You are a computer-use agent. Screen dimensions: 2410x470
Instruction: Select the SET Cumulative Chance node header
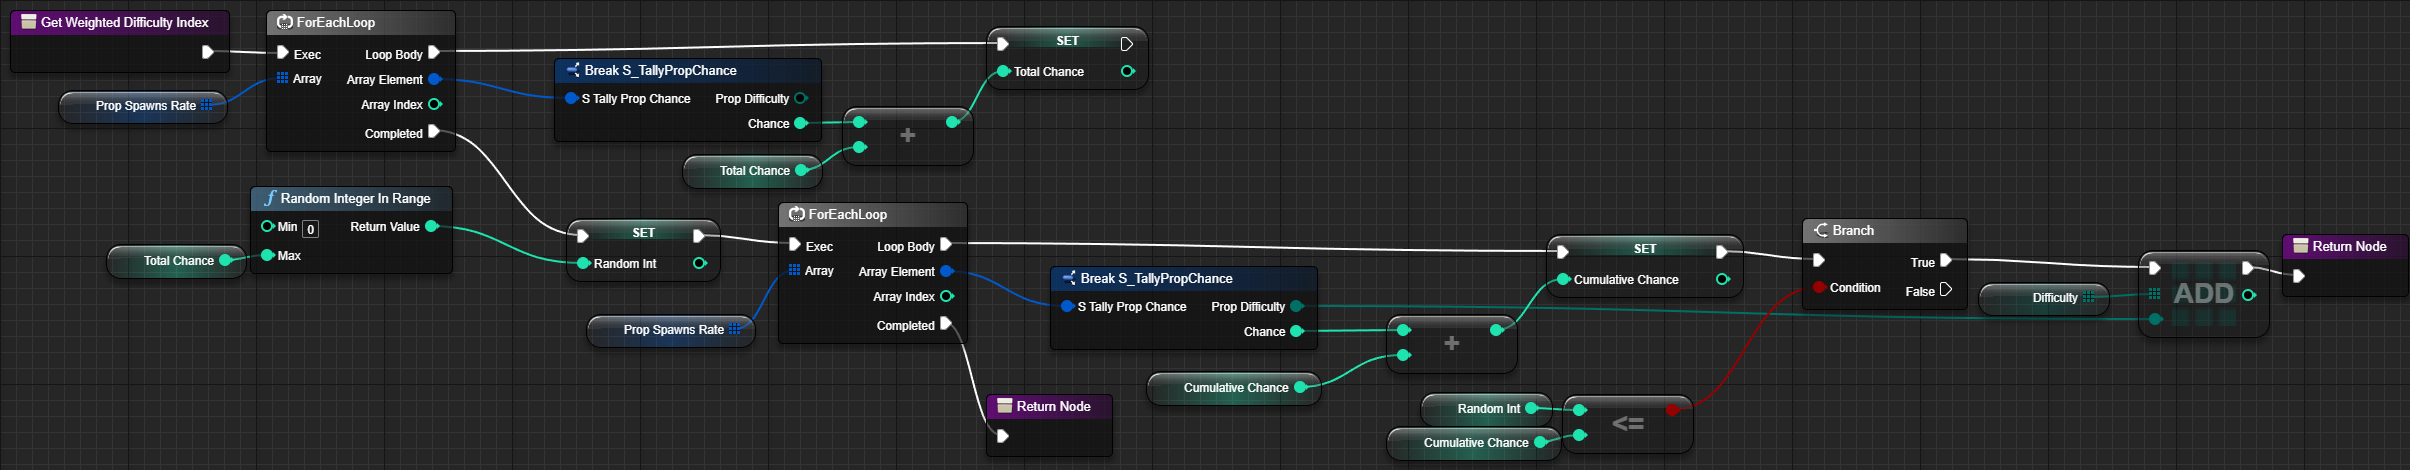(x=1644, y=248)
